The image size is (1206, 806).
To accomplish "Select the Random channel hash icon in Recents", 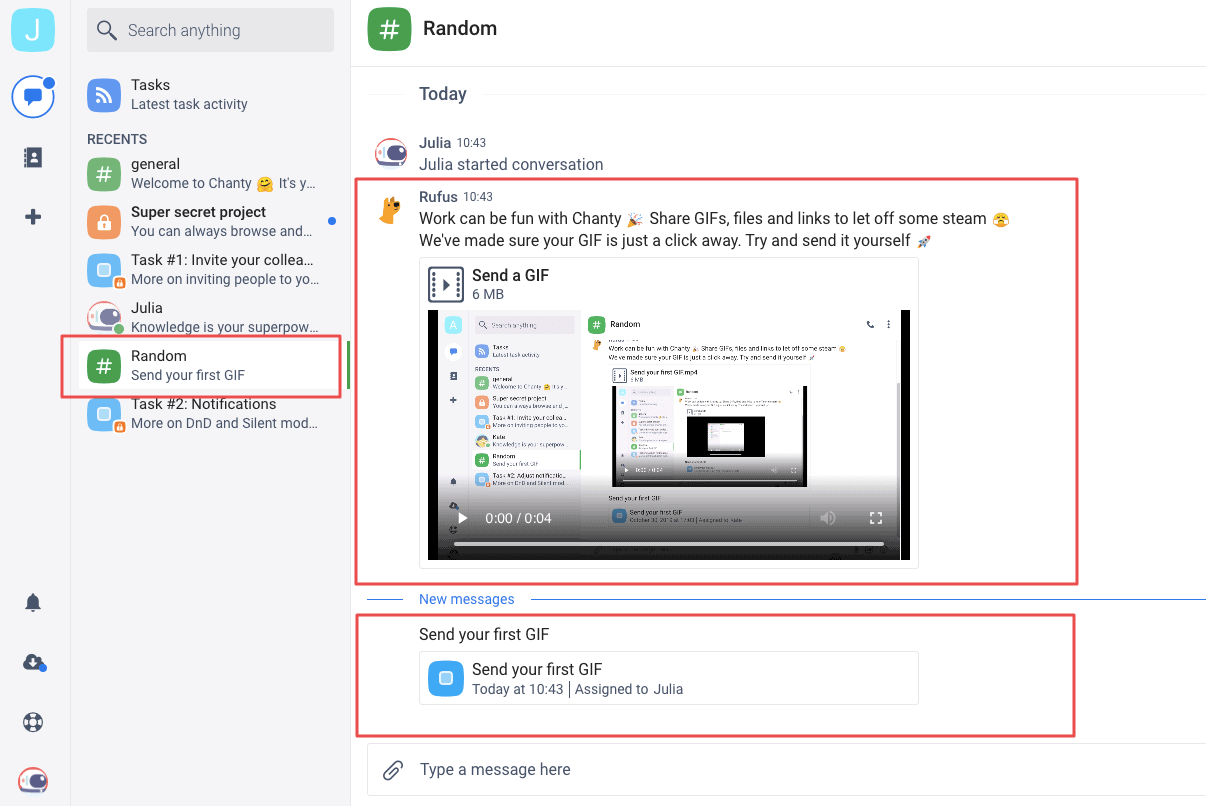I will tap(104, 366).
